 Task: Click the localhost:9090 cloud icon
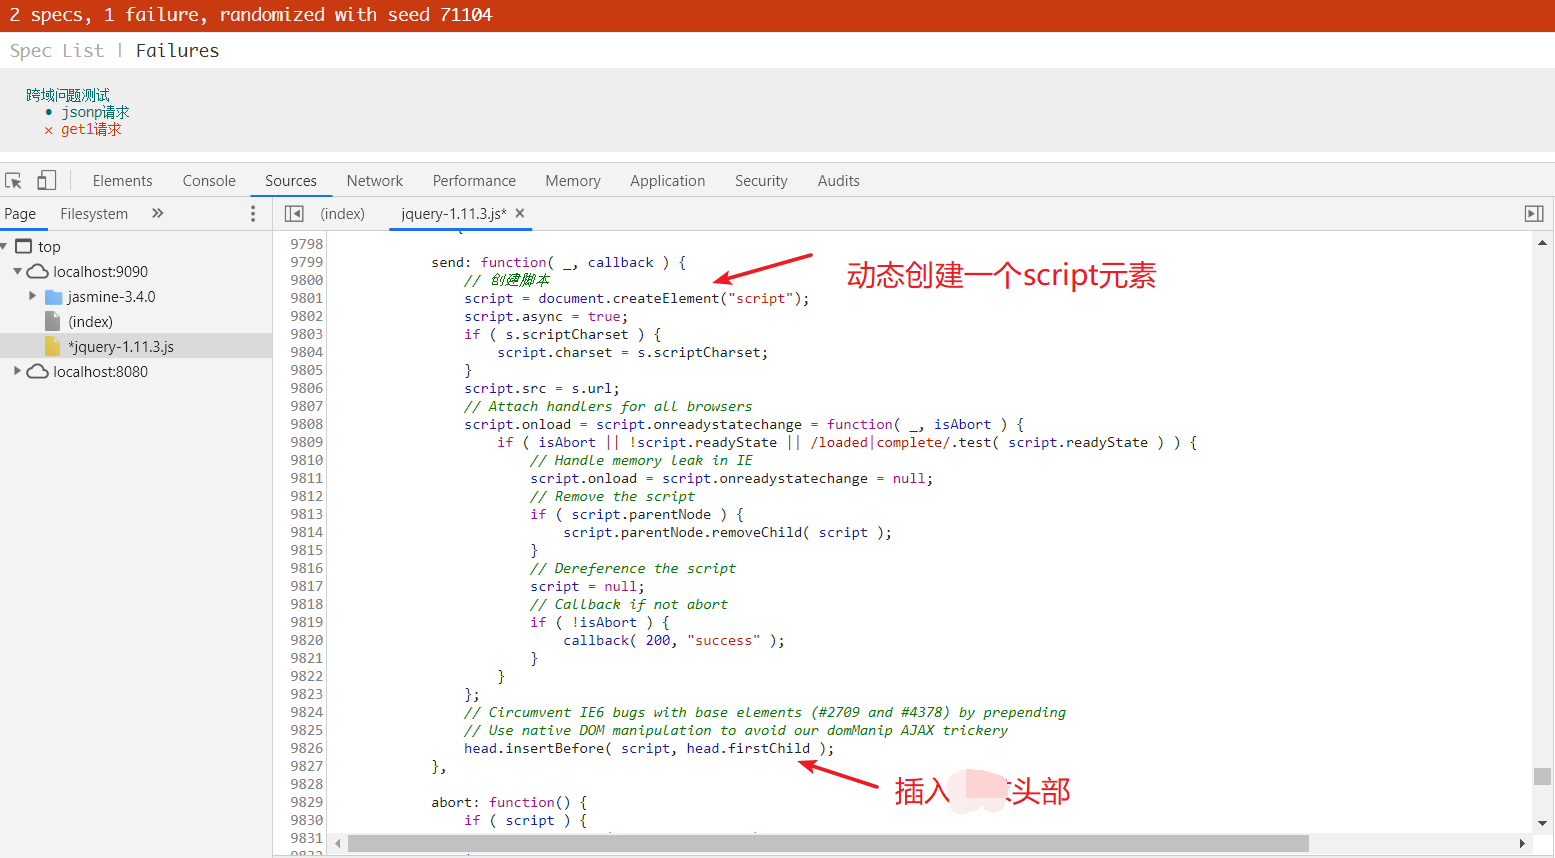tap(35, 271)
